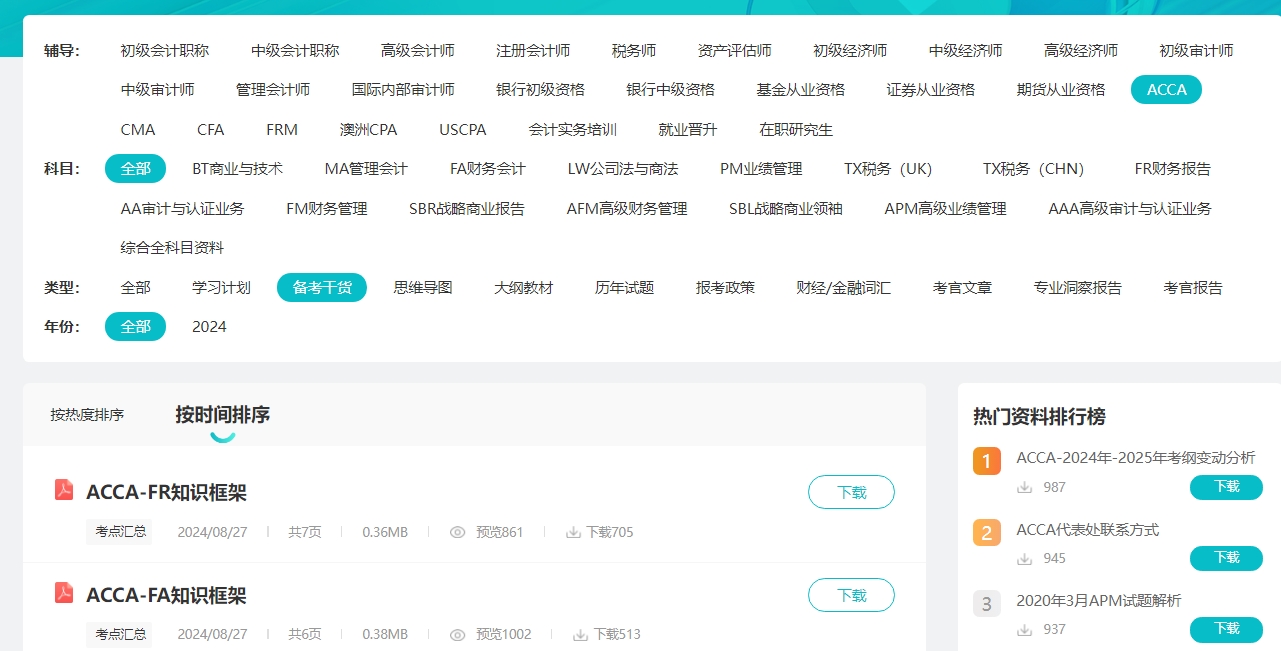Switch to 按时间排序 sorting tab
Screen dimensions: 1281x651
[x=222, y=415]
